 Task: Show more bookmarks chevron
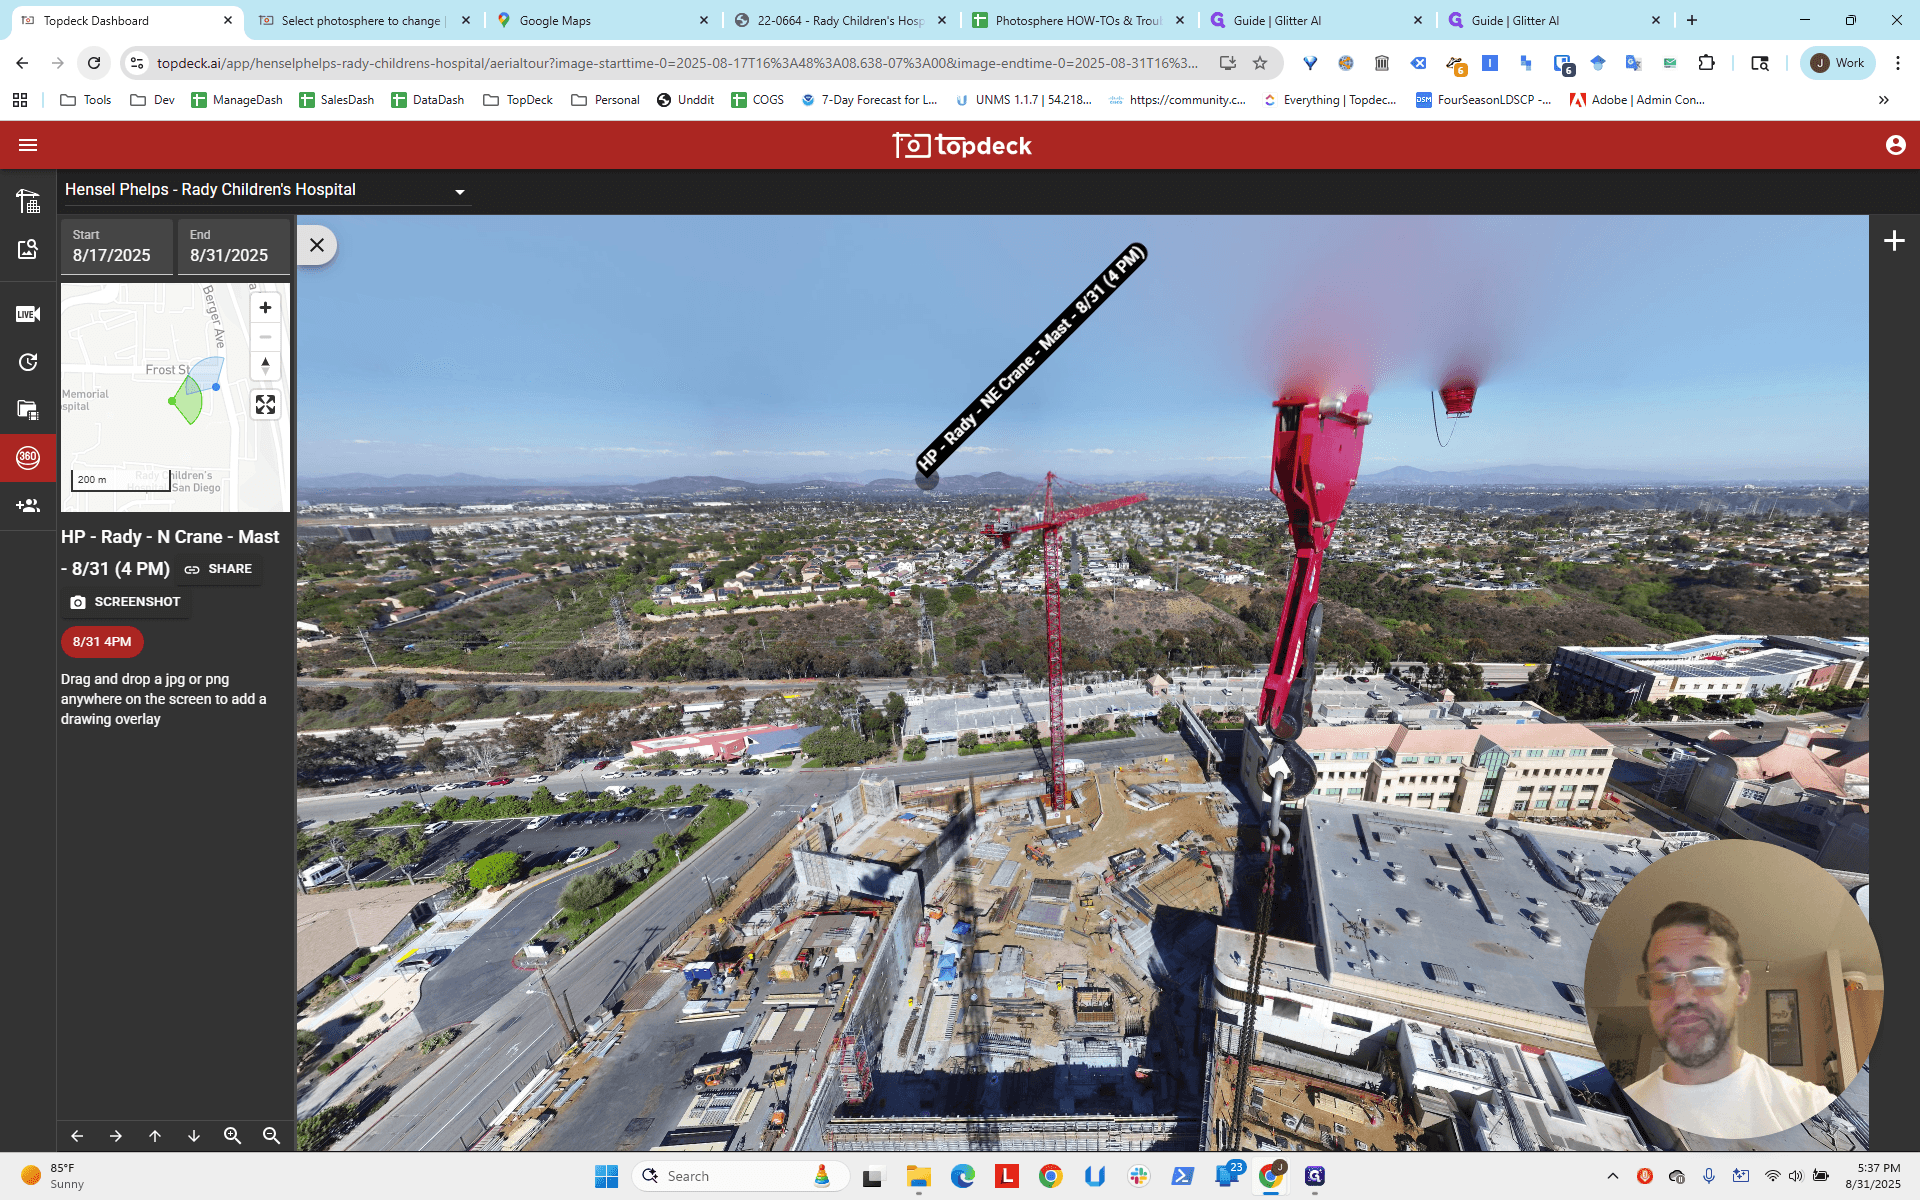point(1884,100)
